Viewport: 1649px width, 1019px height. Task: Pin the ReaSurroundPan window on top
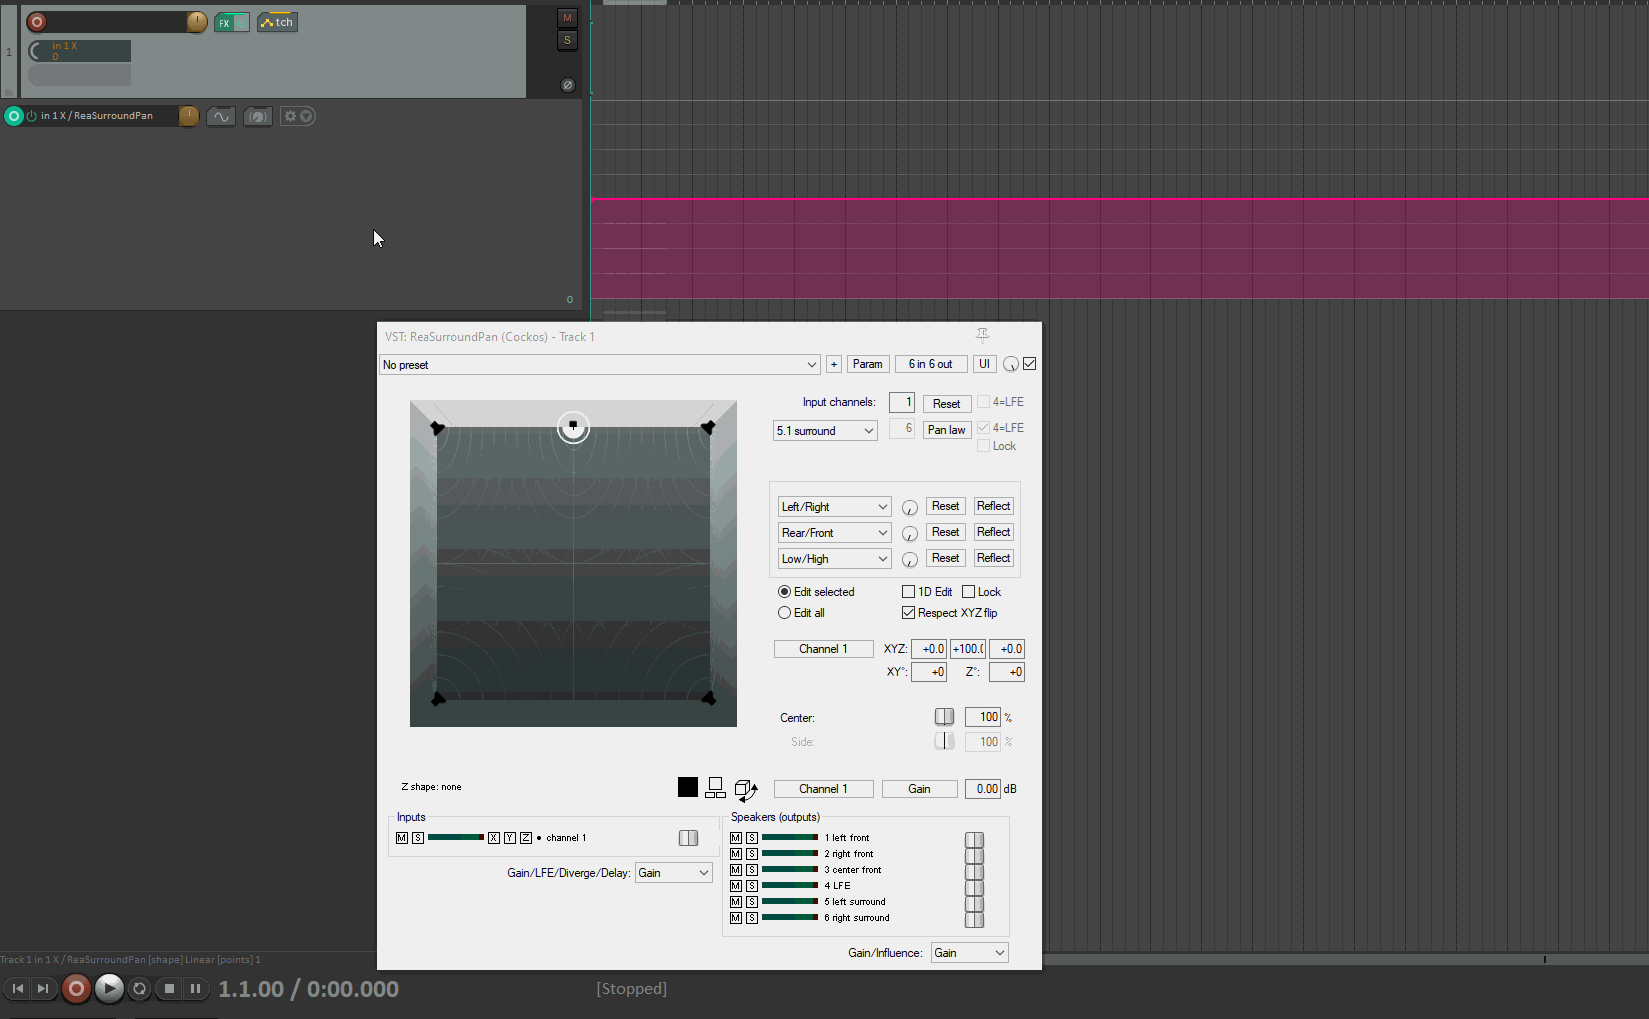coord(982,335)
